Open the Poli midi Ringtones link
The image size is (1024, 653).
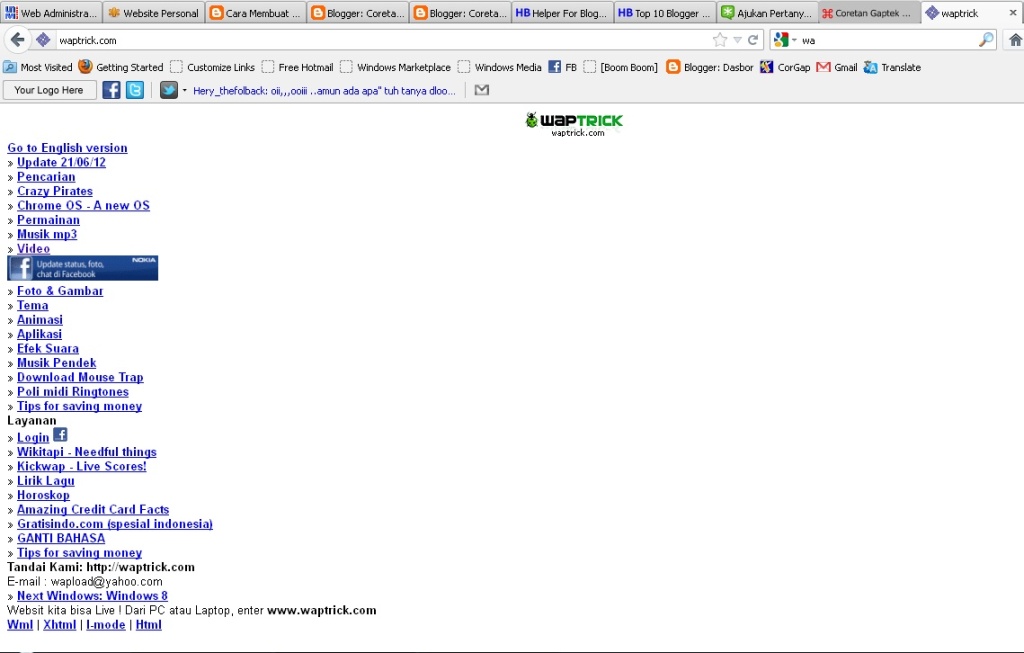click(x=73, y=391)
